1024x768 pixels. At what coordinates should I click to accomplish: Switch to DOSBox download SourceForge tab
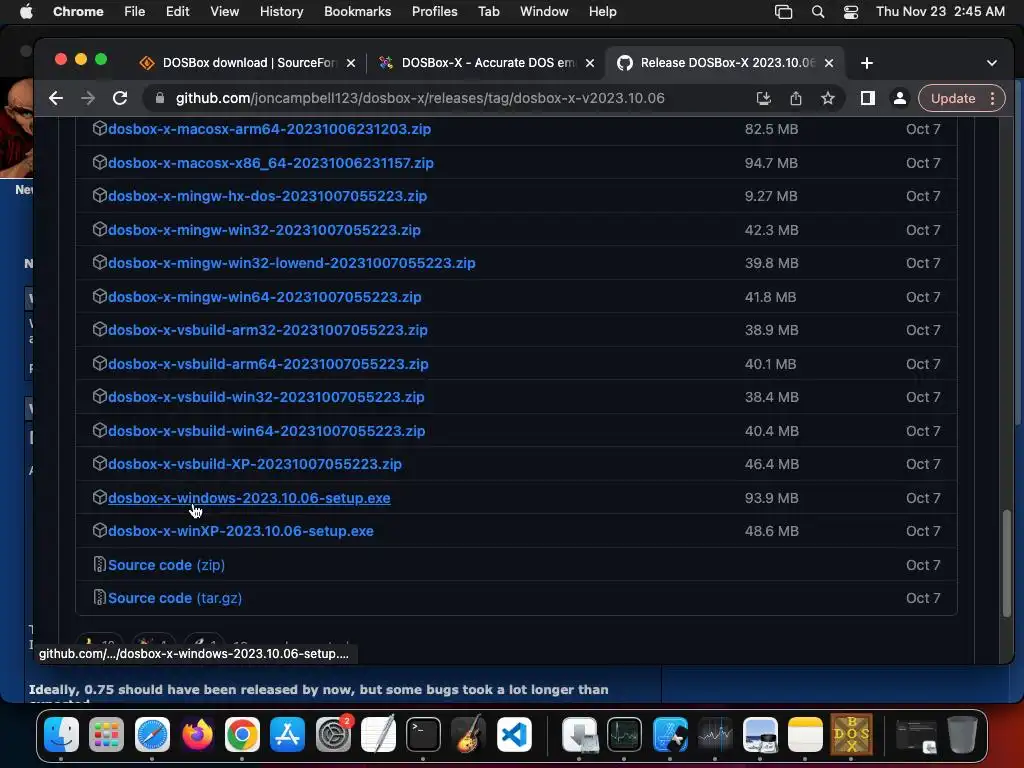tap(248, 63)
